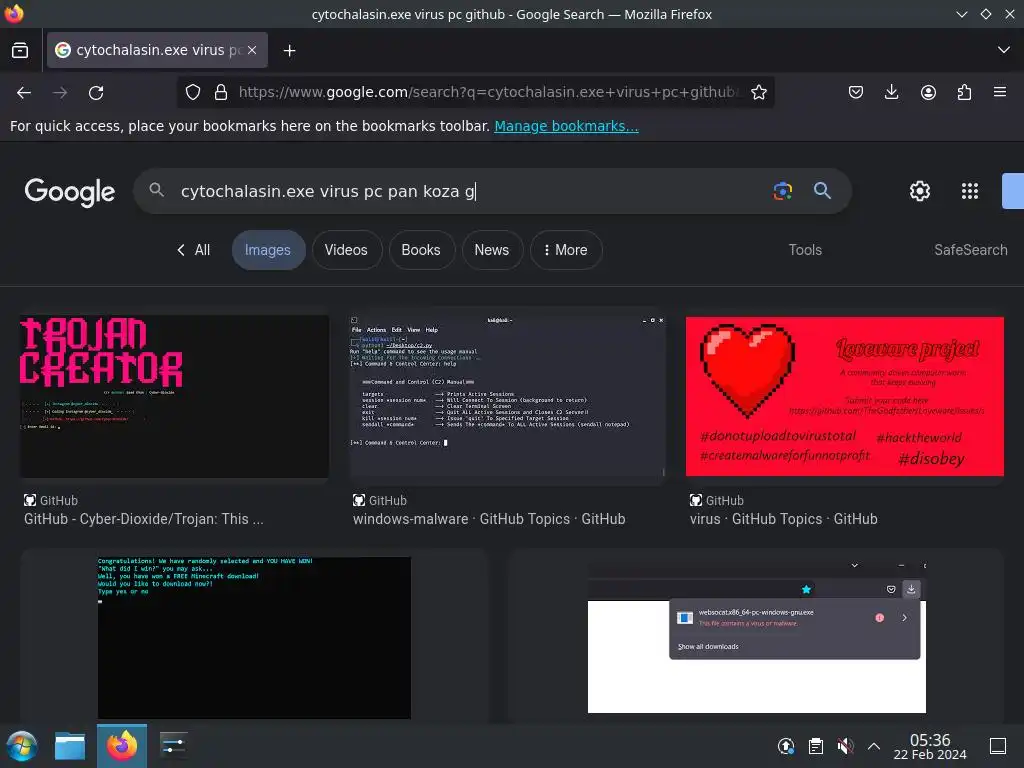The height and width of the screenshot is (768, 1024).
Task: Open search Tools options
Action: pos(805,250)
